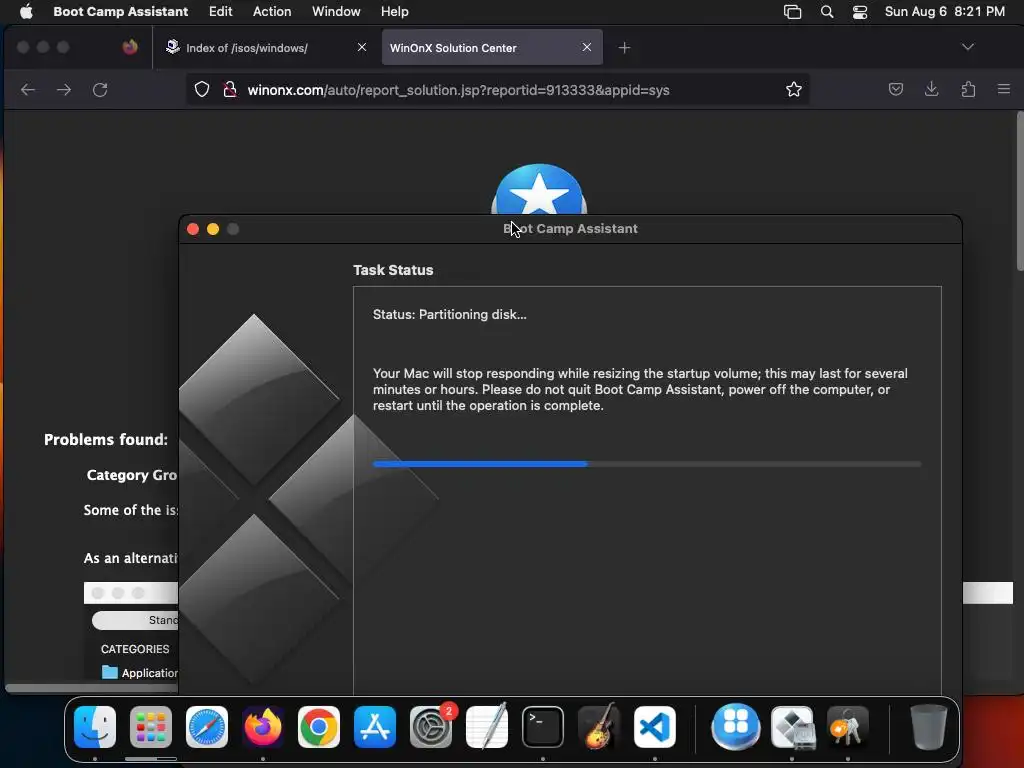Open the Trash in the Dock
The image size is (1024, 768).
928,726
